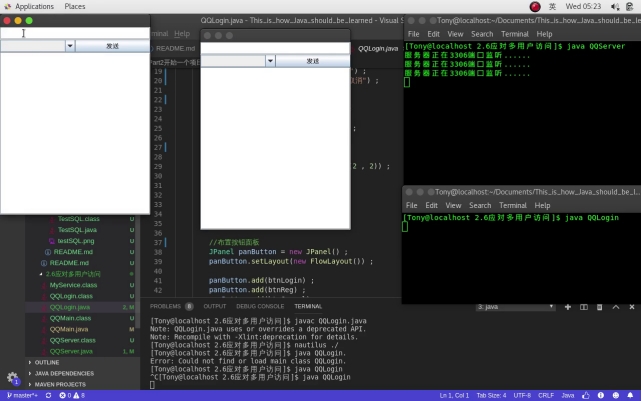Open Terminal menu in QQServer terminal

(x=515, y=34)
